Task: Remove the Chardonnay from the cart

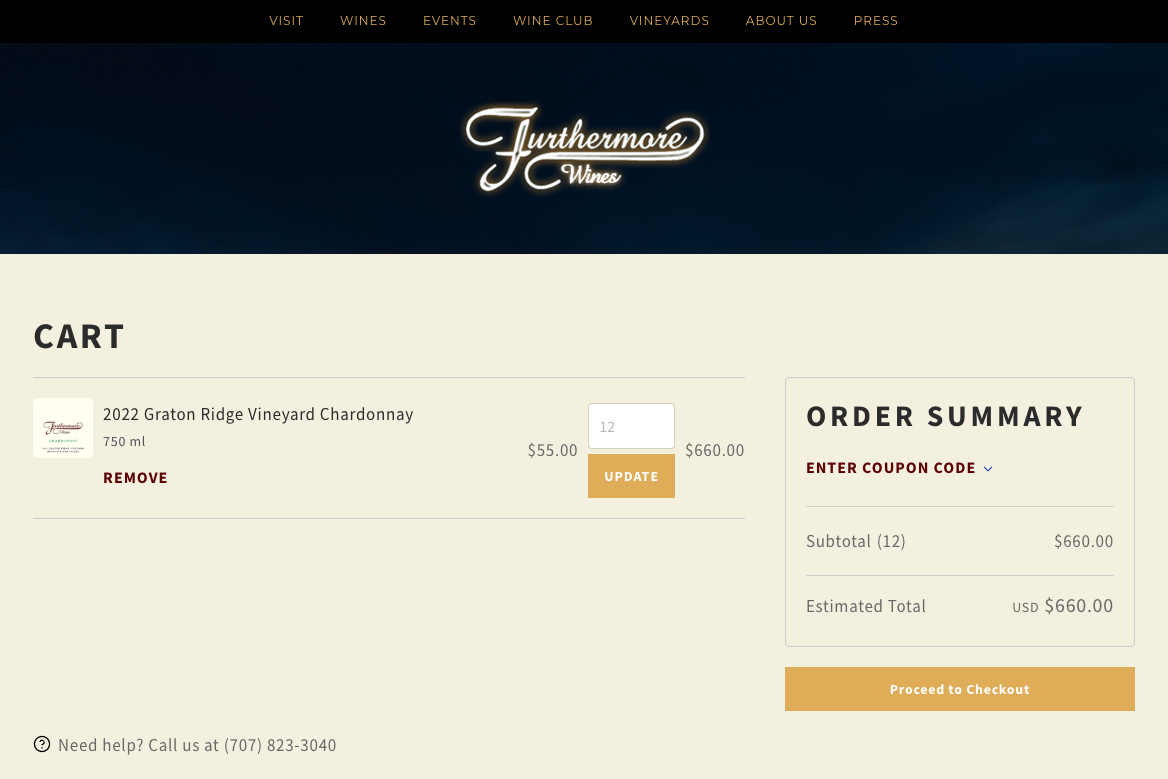Action: tap(135, 478)
